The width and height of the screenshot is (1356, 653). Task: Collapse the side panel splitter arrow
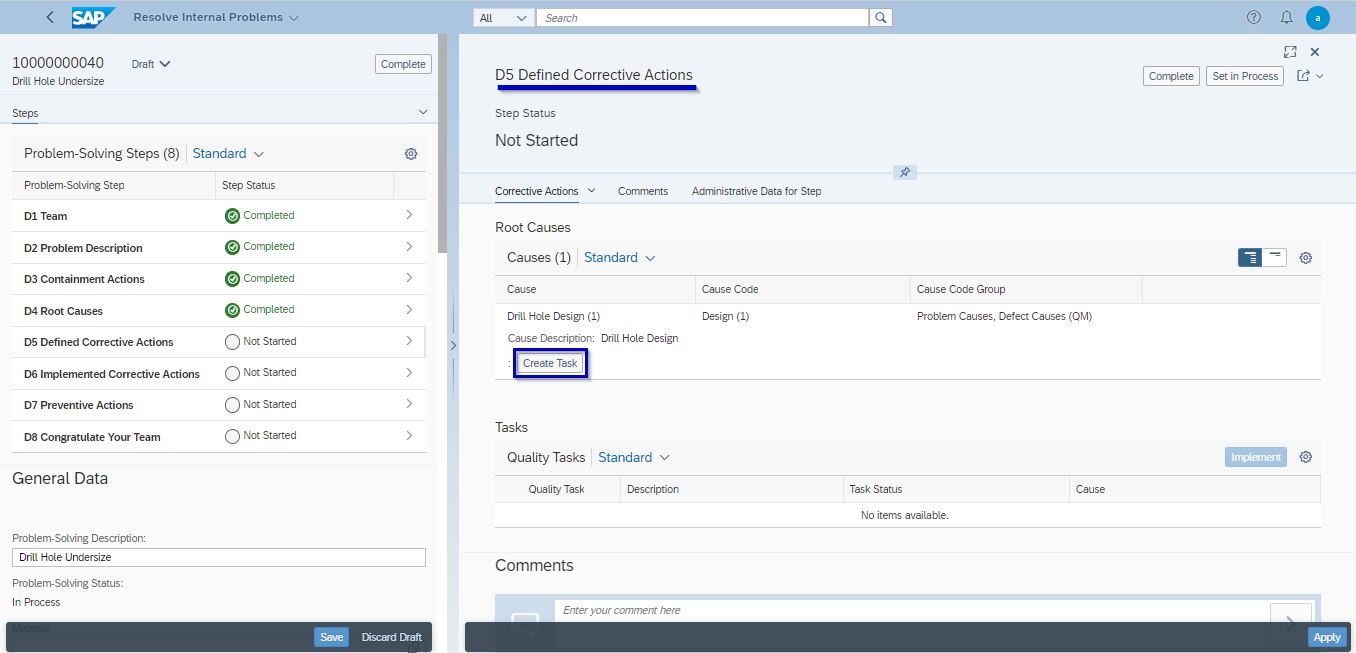click(x=453, y=345)
